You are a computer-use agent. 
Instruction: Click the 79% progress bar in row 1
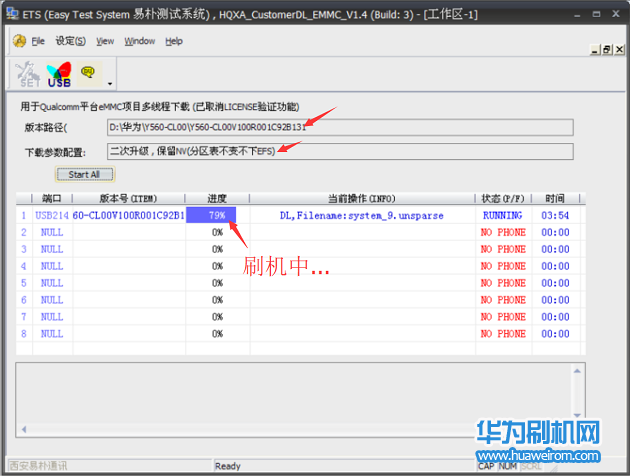pyautogui.click(x=211, y=215)
